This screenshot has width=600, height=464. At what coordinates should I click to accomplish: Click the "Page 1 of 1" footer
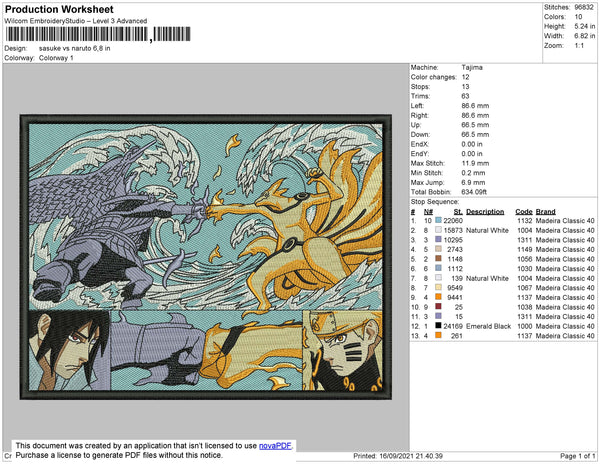tap(577, 456)
